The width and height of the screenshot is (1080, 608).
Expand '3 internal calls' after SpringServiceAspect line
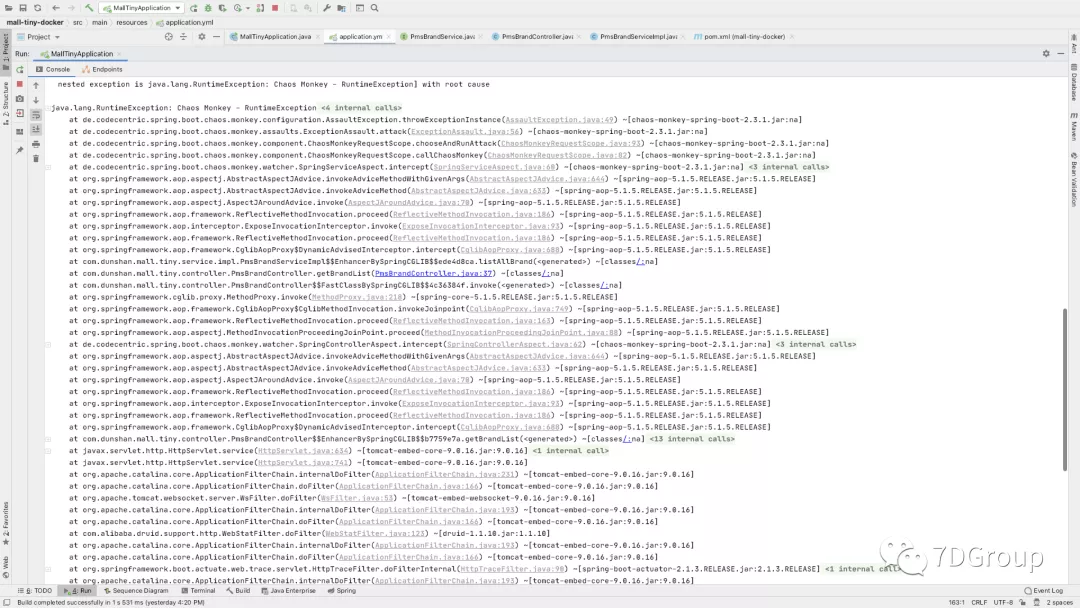pos(789,167)
